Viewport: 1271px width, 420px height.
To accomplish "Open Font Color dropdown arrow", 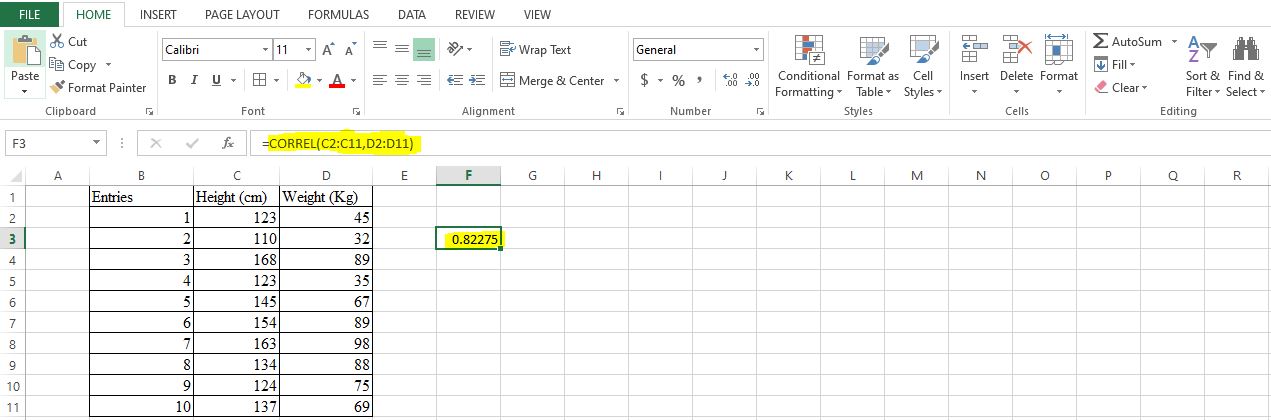I will tap(353, 80).
